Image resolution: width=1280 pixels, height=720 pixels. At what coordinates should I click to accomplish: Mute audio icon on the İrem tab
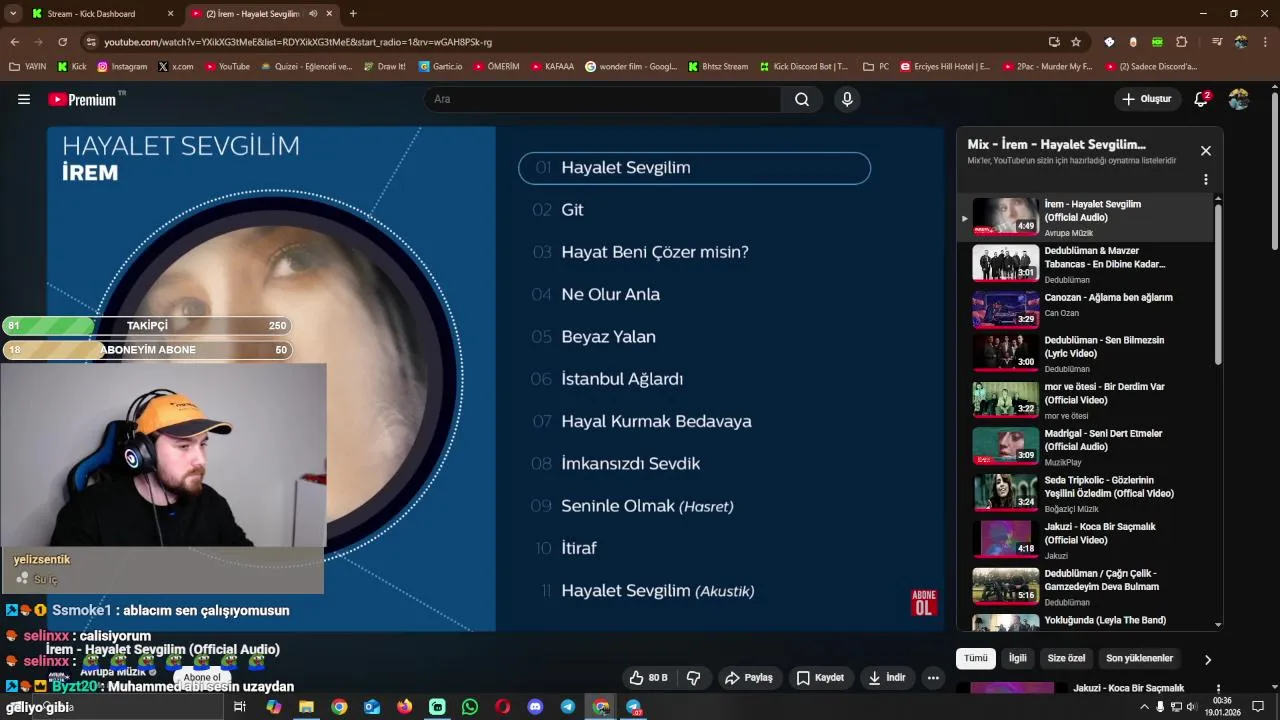313,14
